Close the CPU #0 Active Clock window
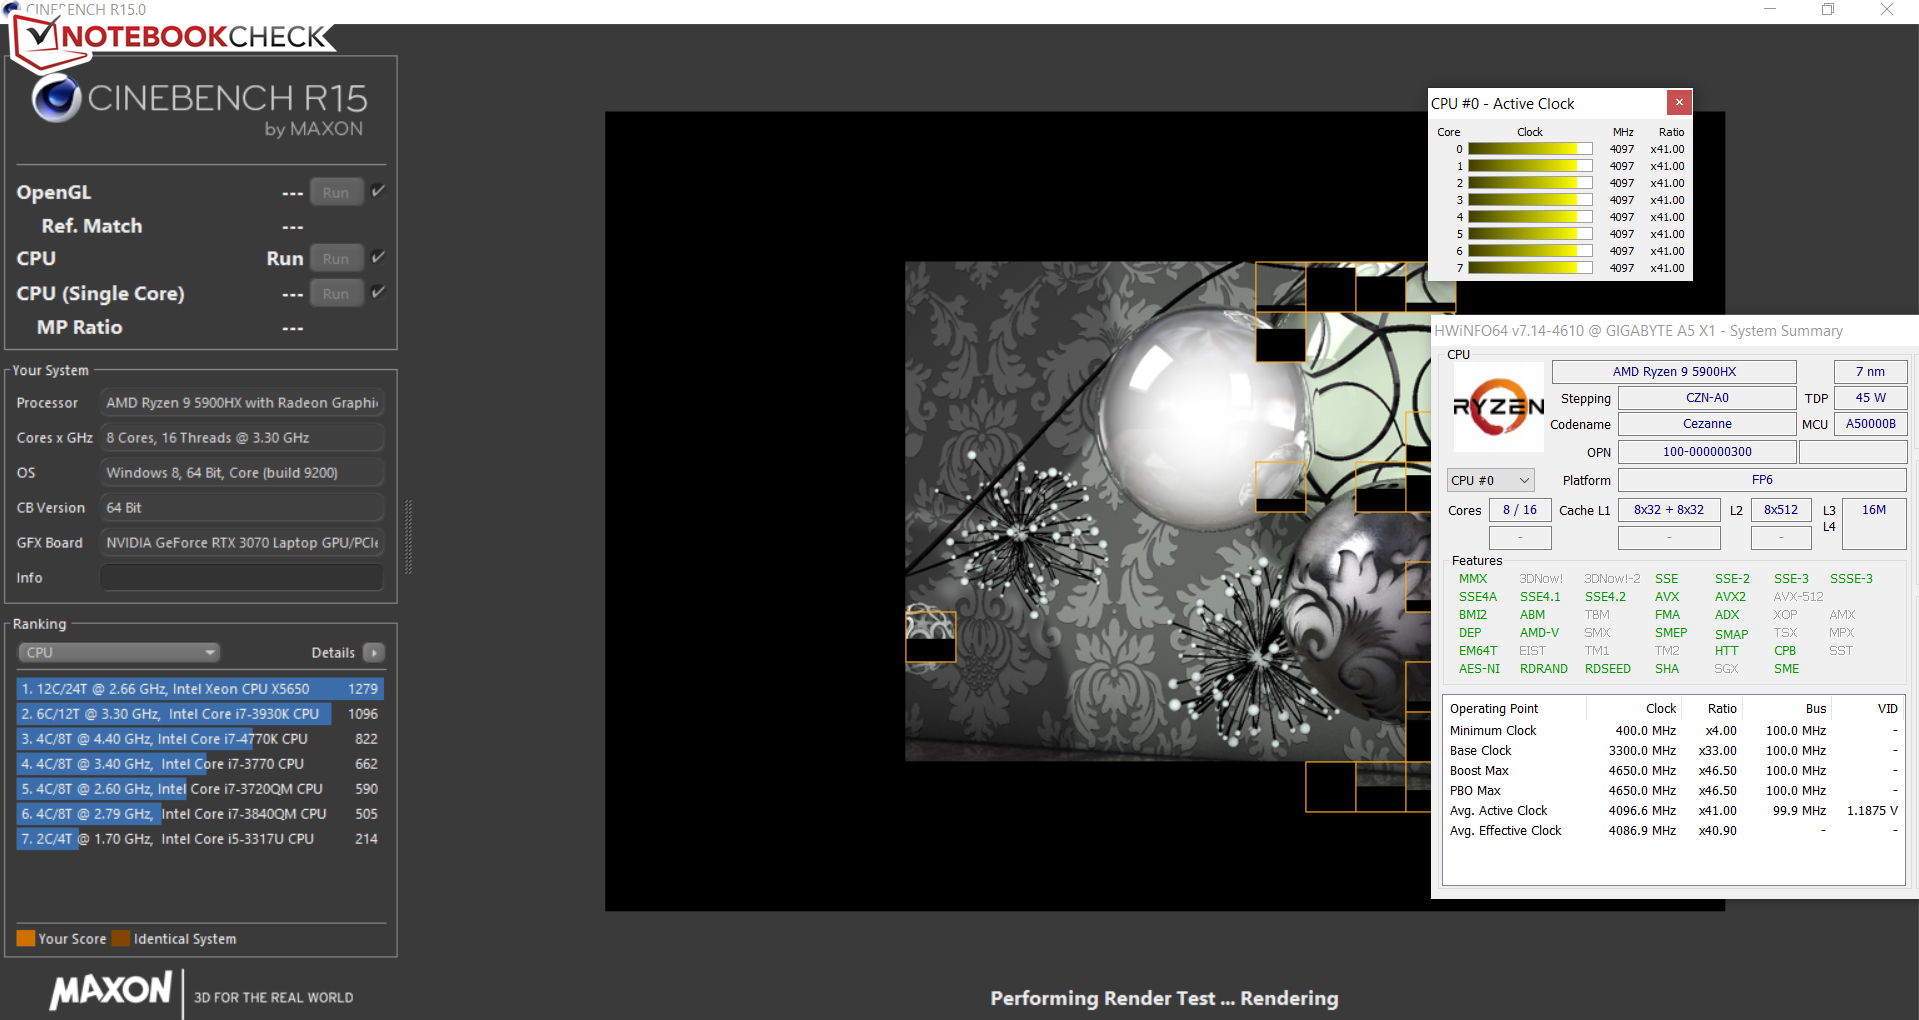The image size is (1919, 1020). [x=1679, y=102]
